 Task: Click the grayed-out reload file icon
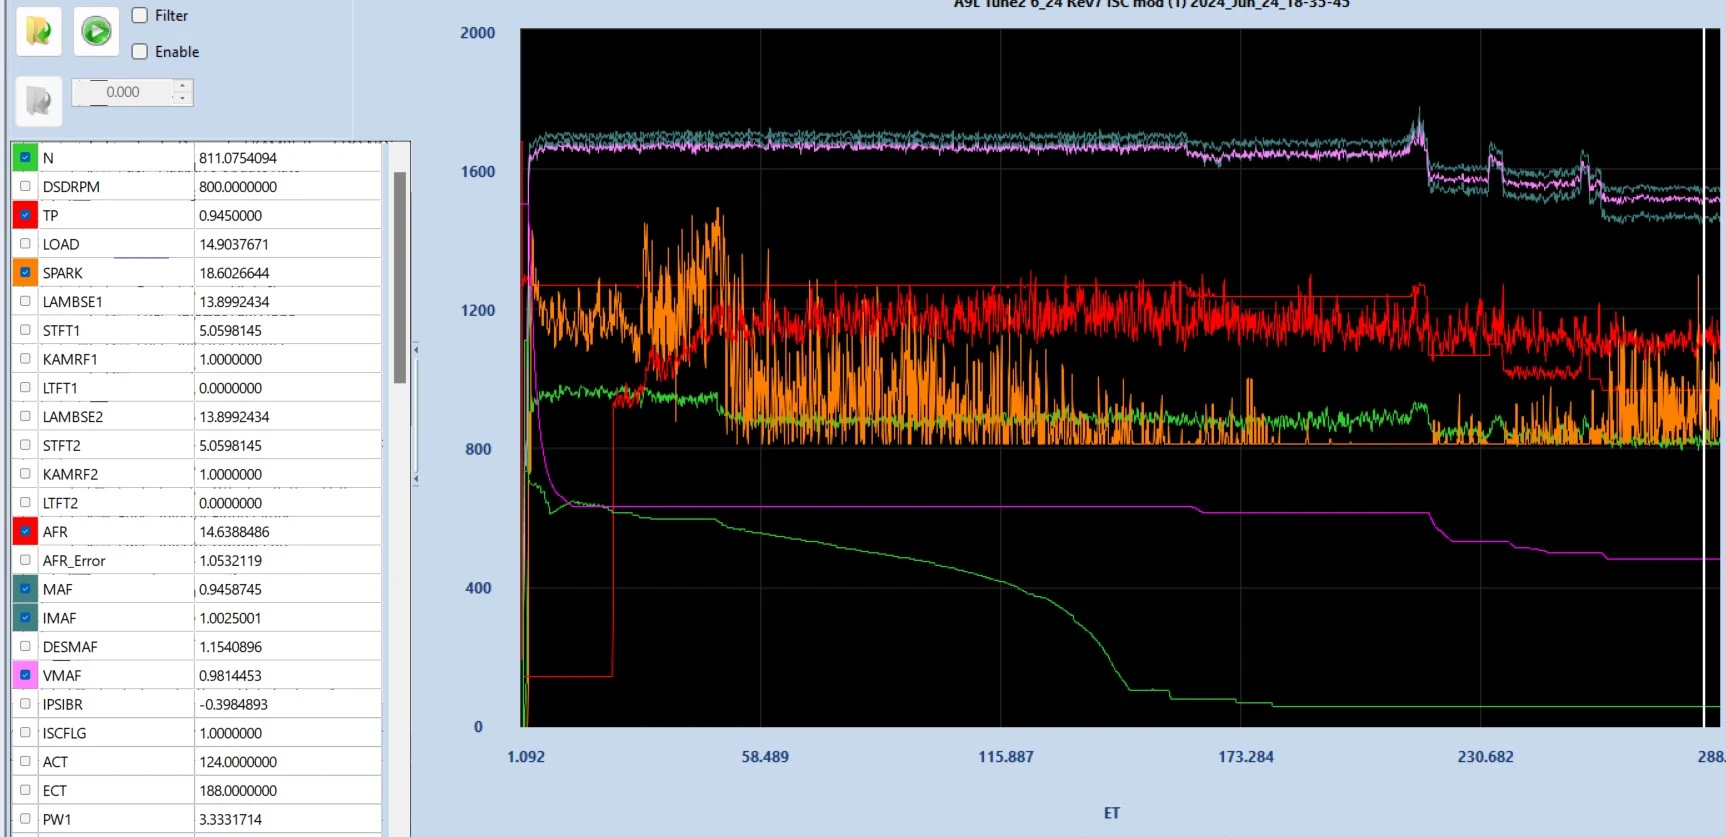point(39,100)
